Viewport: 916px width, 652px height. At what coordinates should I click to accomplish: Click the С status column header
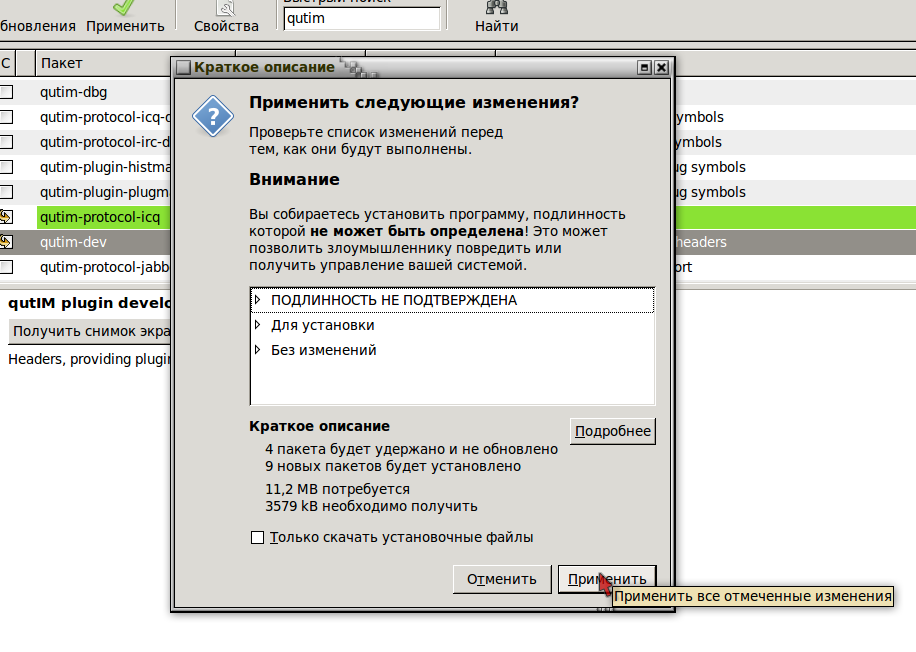pyautogui.click(x=6, y=63)
